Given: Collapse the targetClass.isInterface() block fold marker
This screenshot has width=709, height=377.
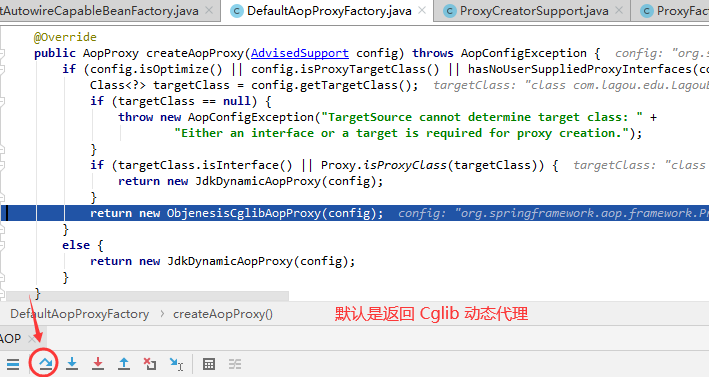Looking at the screenshot, I should 2,165.
